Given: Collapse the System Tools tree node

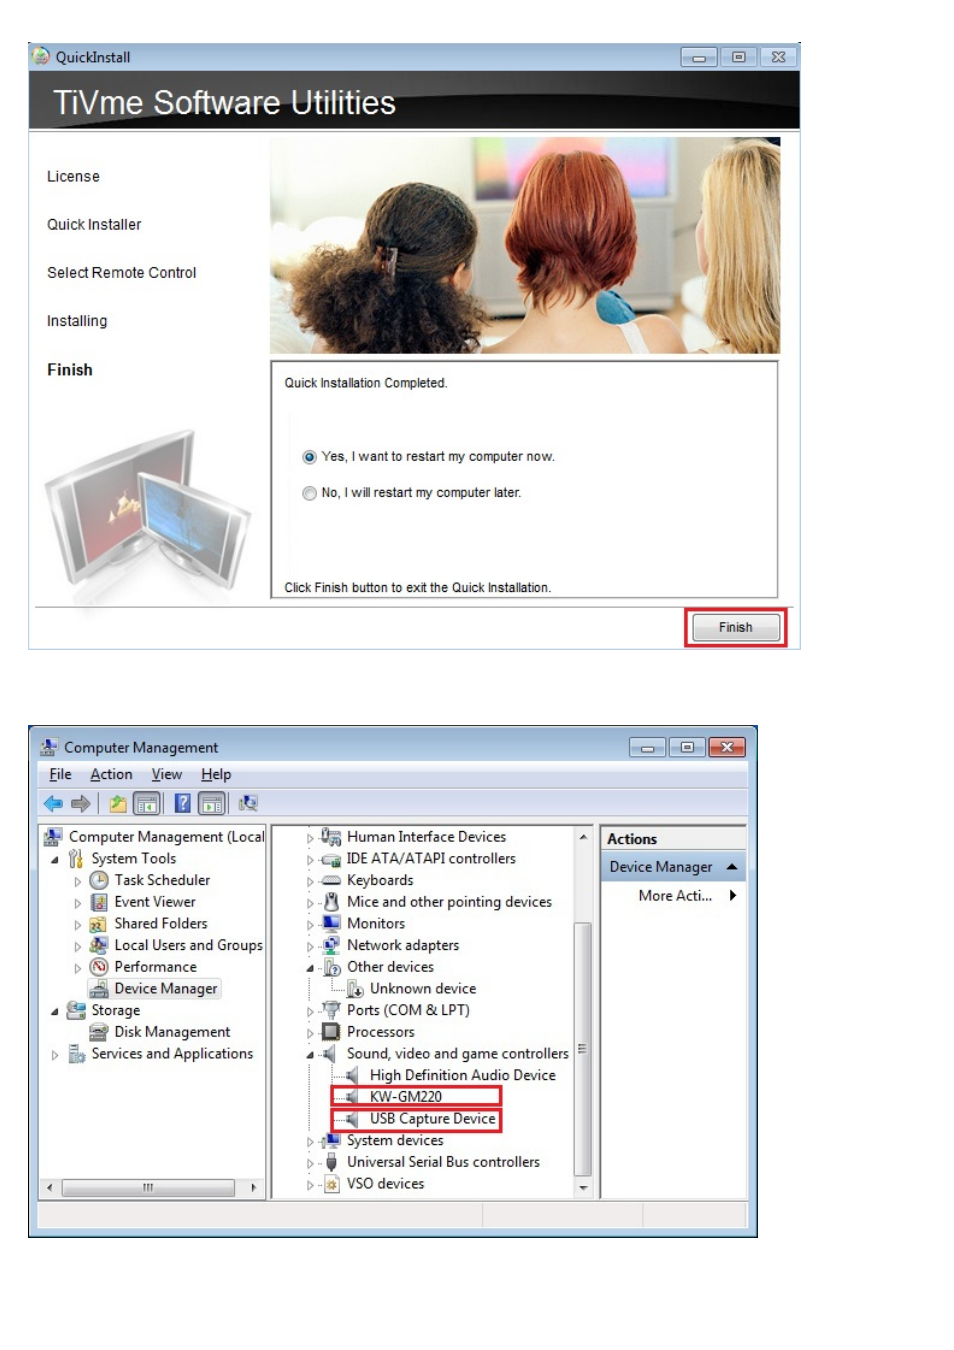Looking at the screenshot, I should click(55, 860).
